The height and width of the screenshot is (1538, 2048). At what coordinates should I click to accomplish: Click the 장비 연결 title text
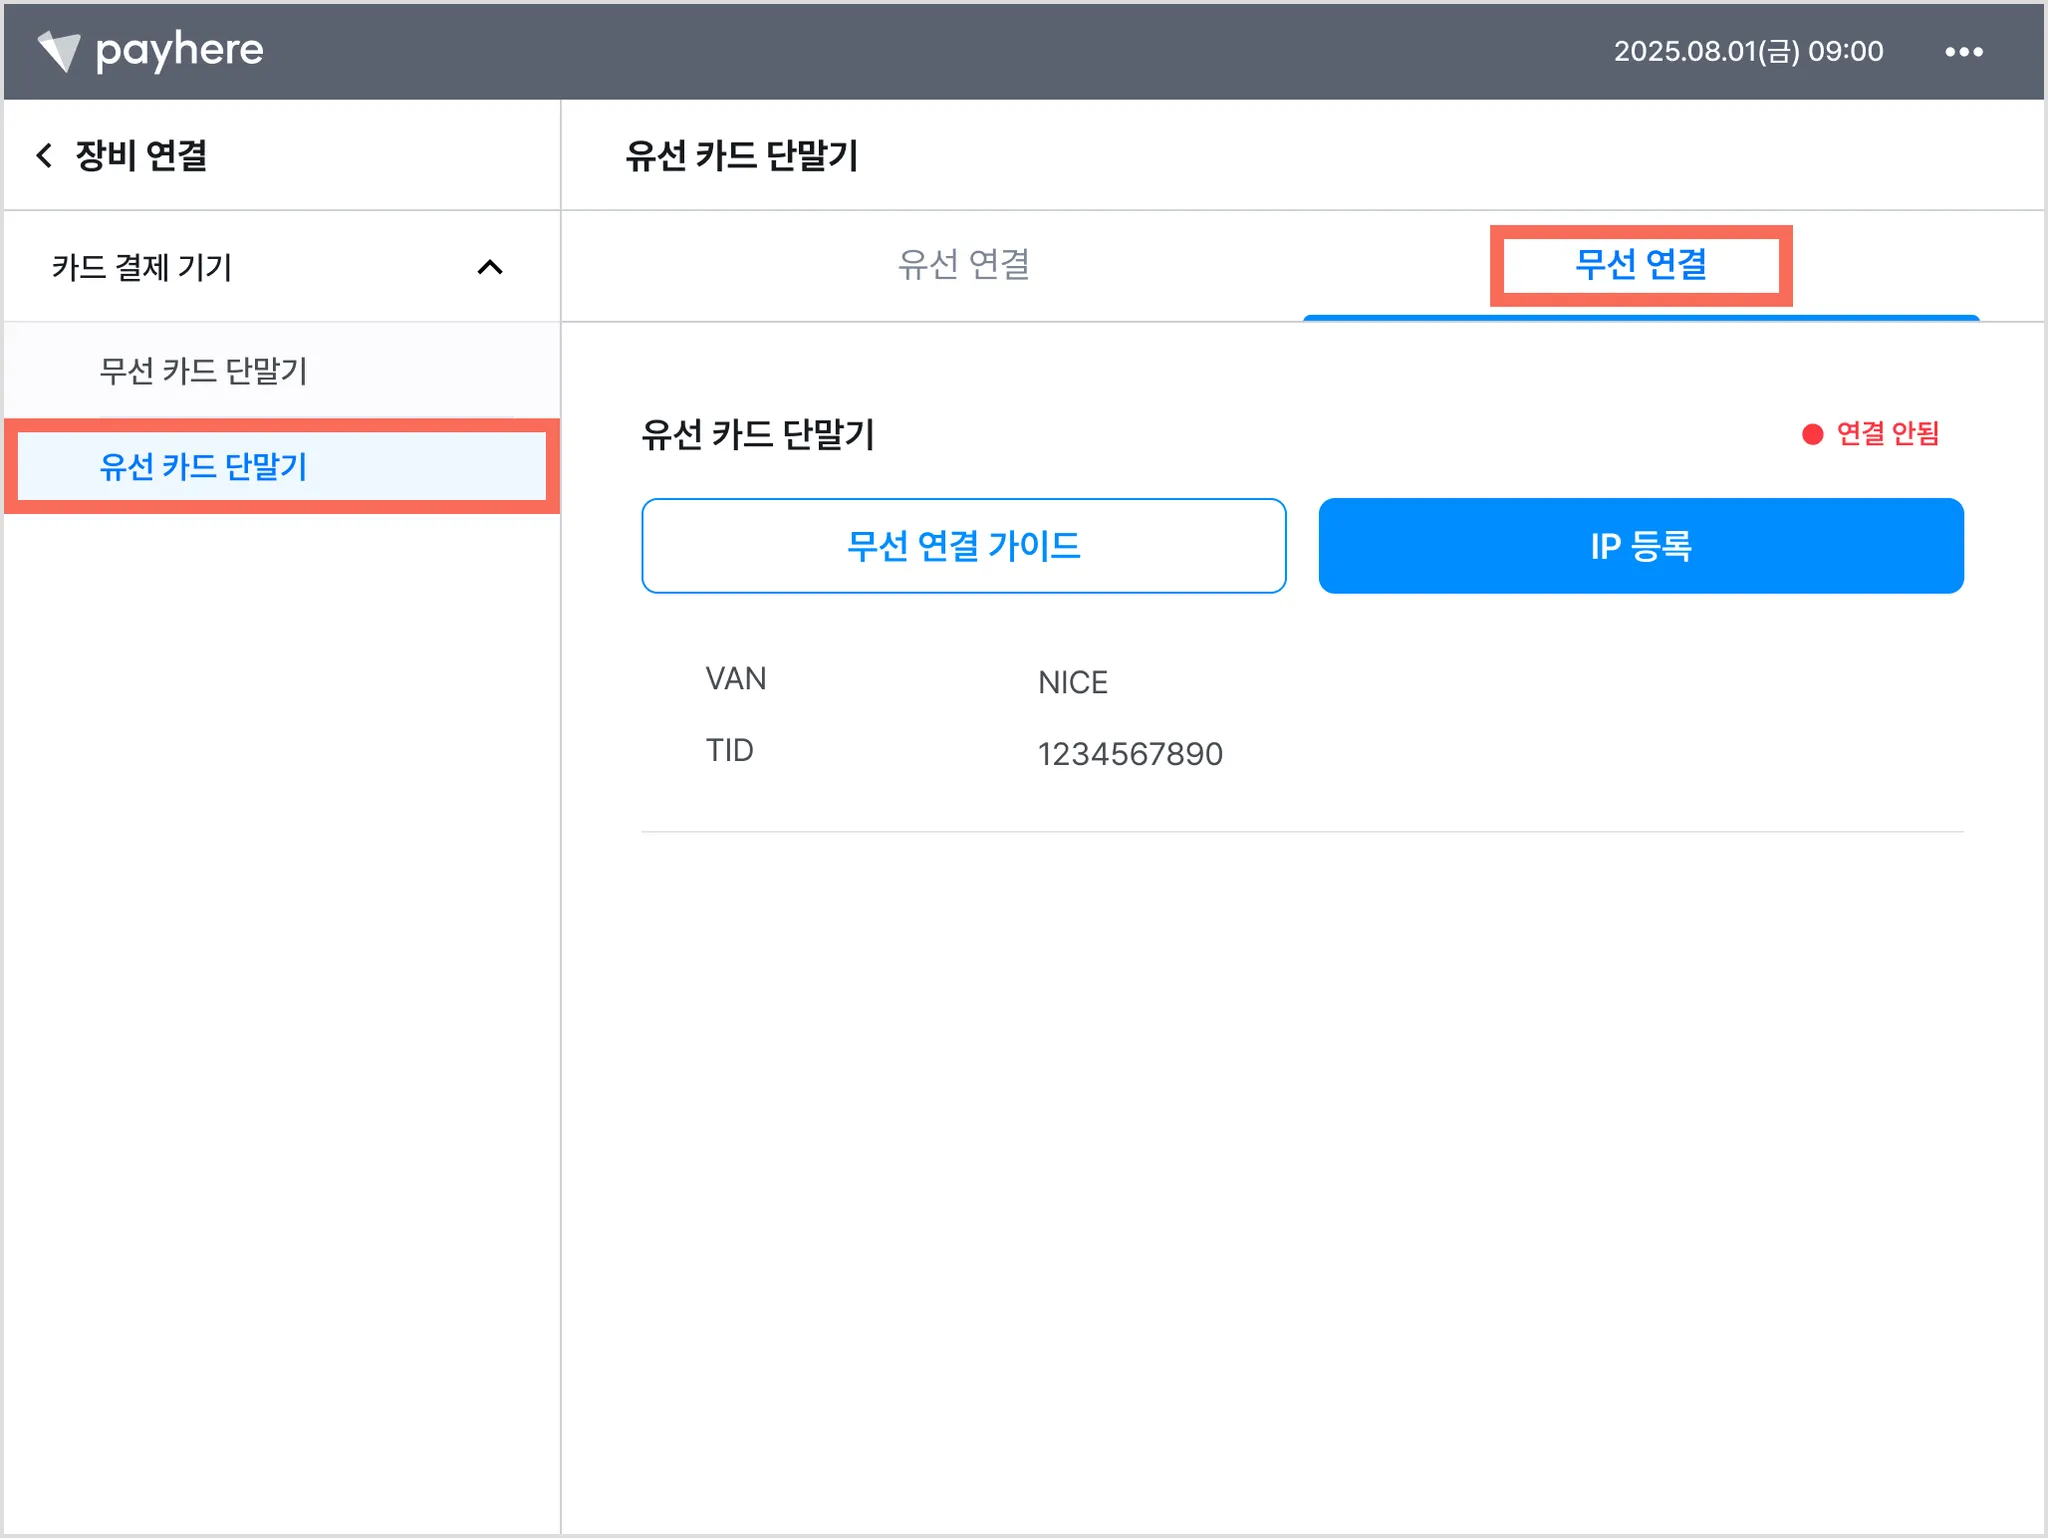(x=141, y=155)
